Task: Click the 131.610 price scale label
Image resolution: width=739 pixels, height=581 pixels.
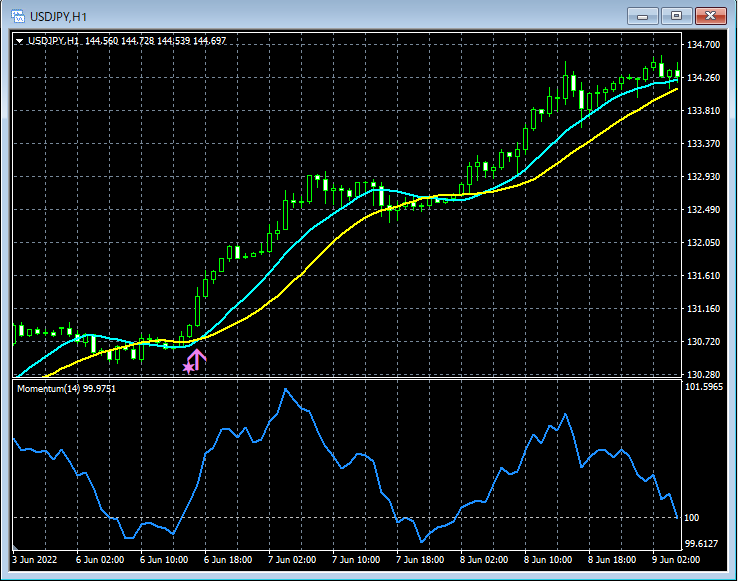Action: (x=704, y=276)
